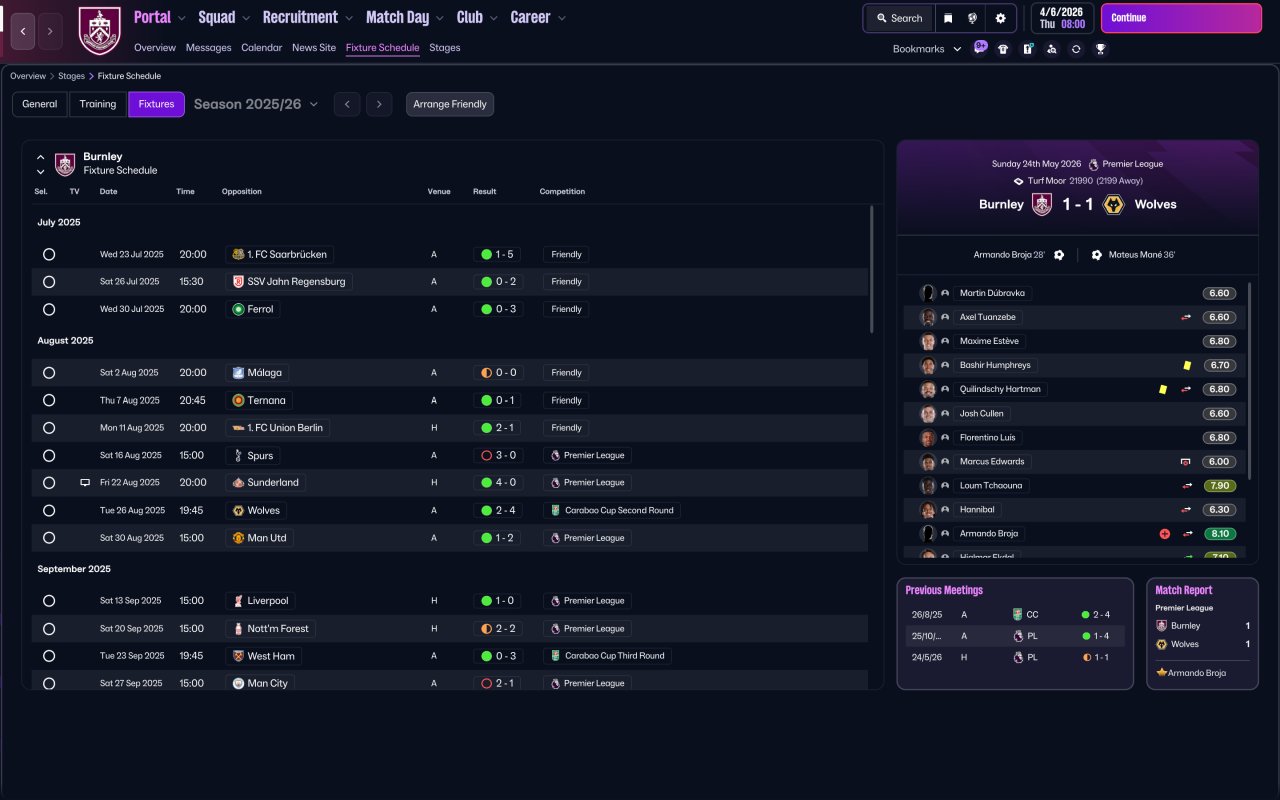Click the icon next to Marcus Edwards' rating
1280x800 pixels.
1186,462
